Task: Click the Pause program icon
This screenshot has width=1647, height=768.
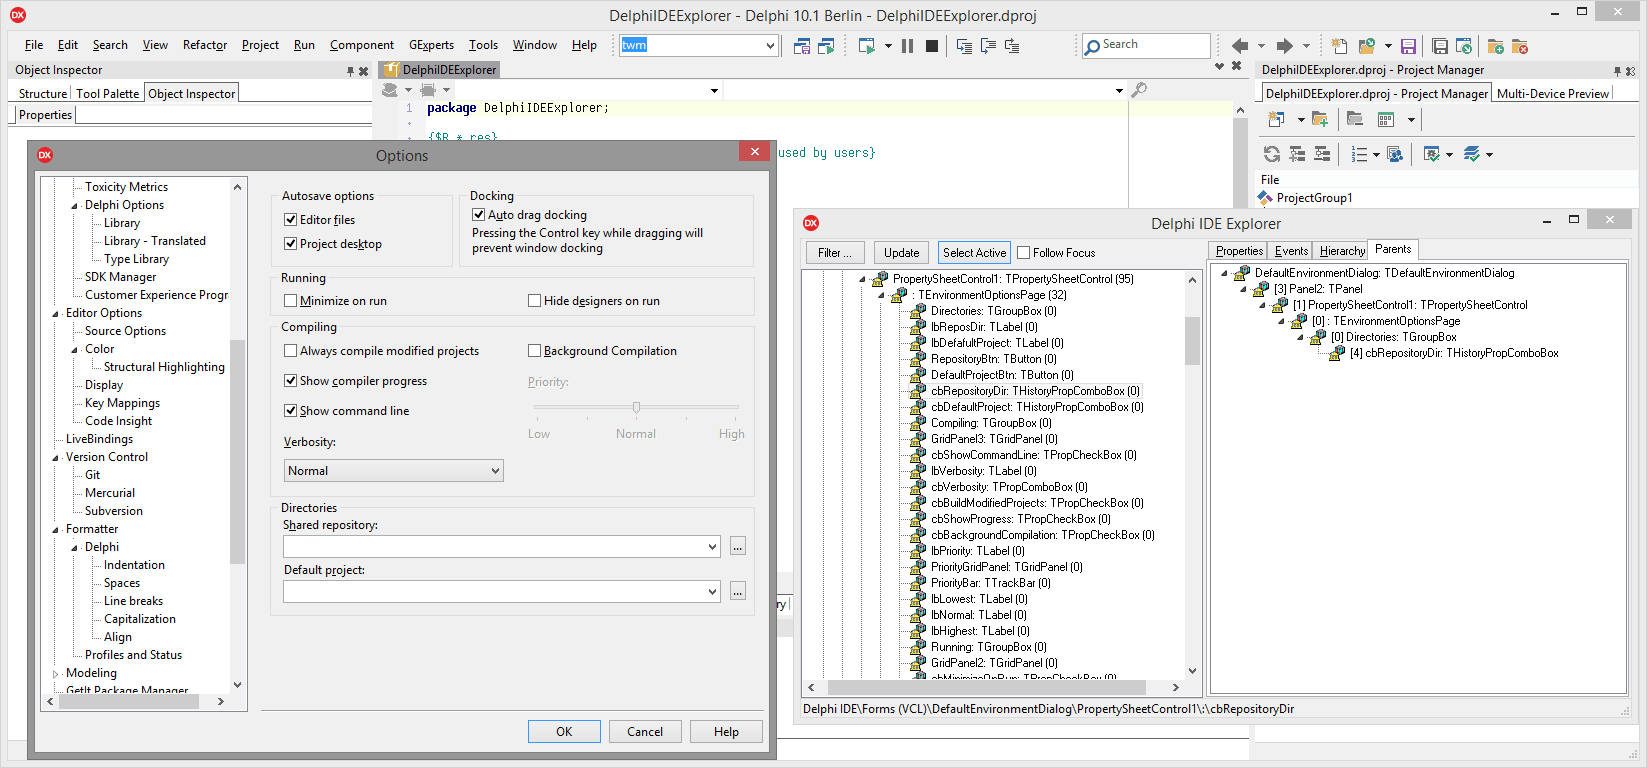Action: [x=908, y=46]
